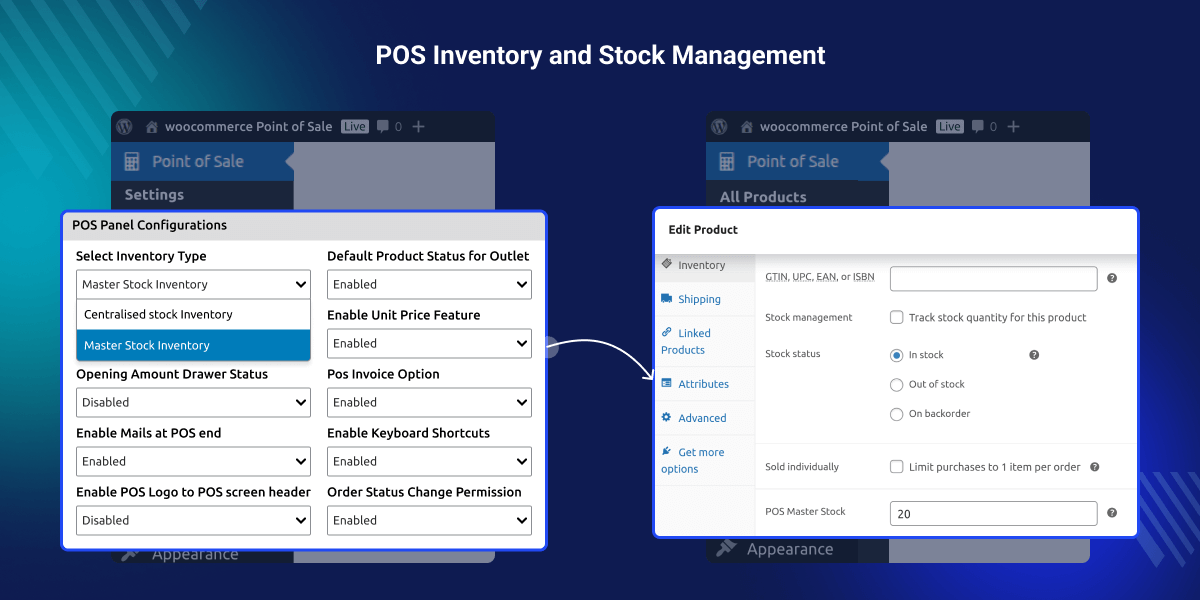The width and height of the screenshot is (1200, 600).
Task: Click Live badge in left window admin bar
Action: 355,127
